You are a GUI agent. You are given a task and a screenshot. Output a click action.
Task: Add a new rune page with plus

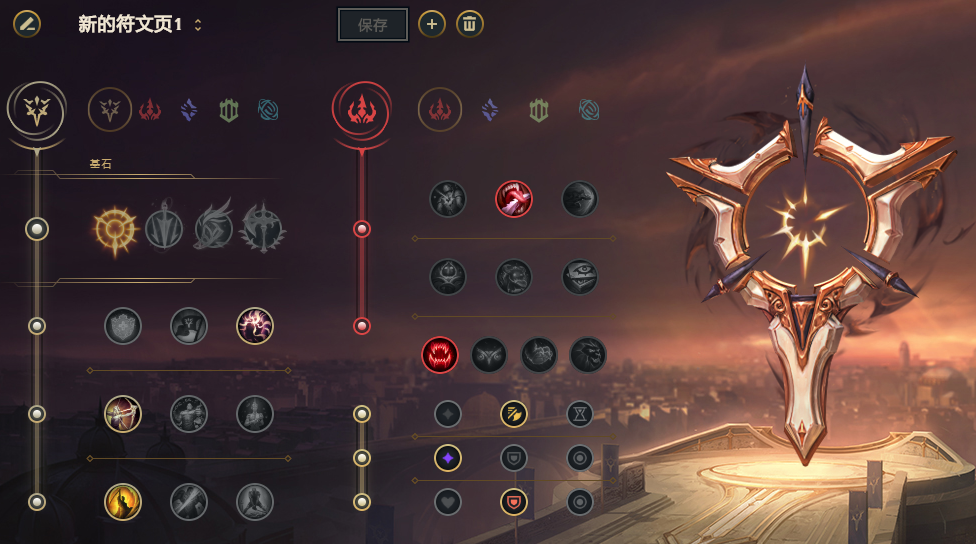[432, 24]
